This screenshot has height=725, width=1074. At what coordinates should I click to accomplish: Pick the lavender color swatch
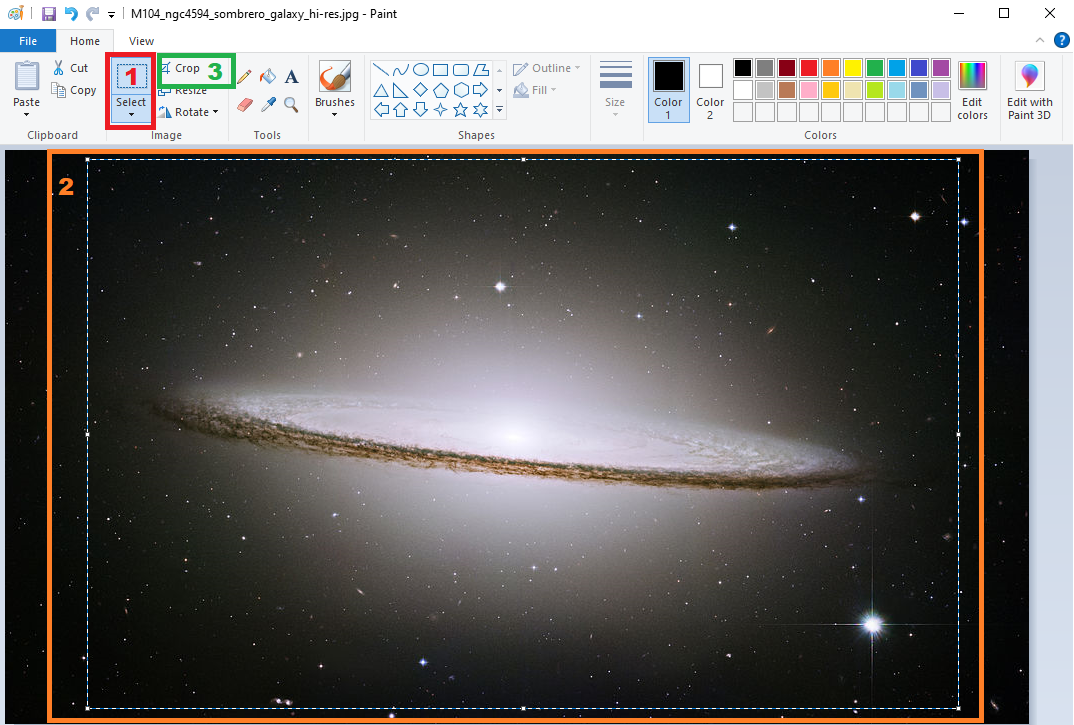941,90
